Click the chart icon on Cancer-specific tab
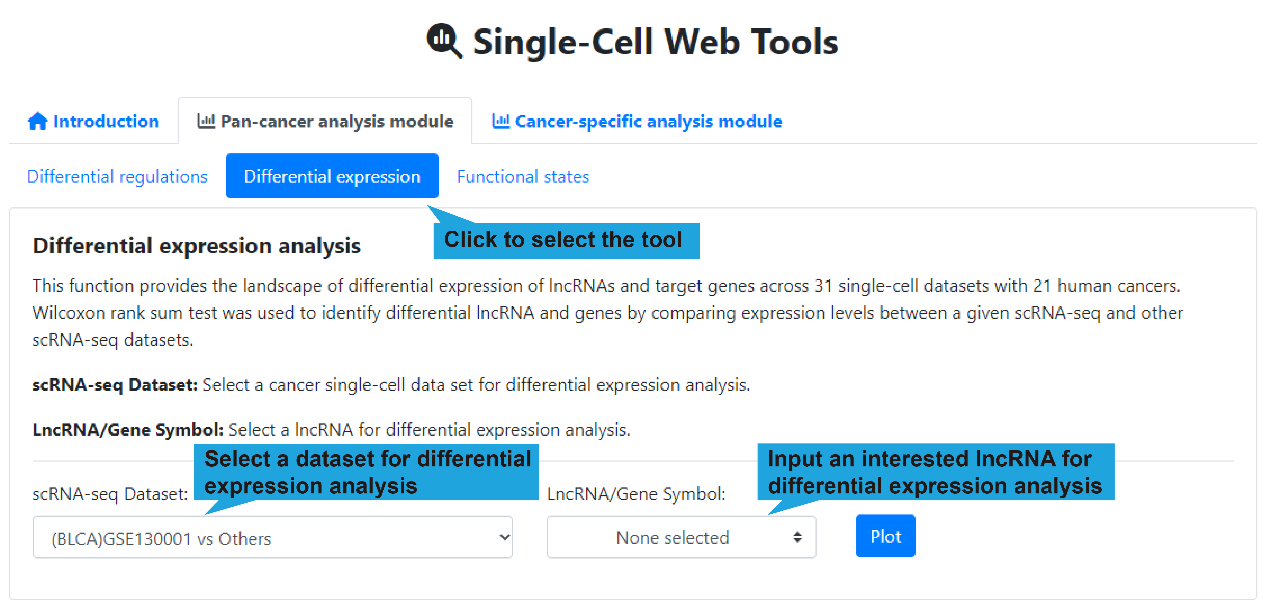 pos(501,122)
